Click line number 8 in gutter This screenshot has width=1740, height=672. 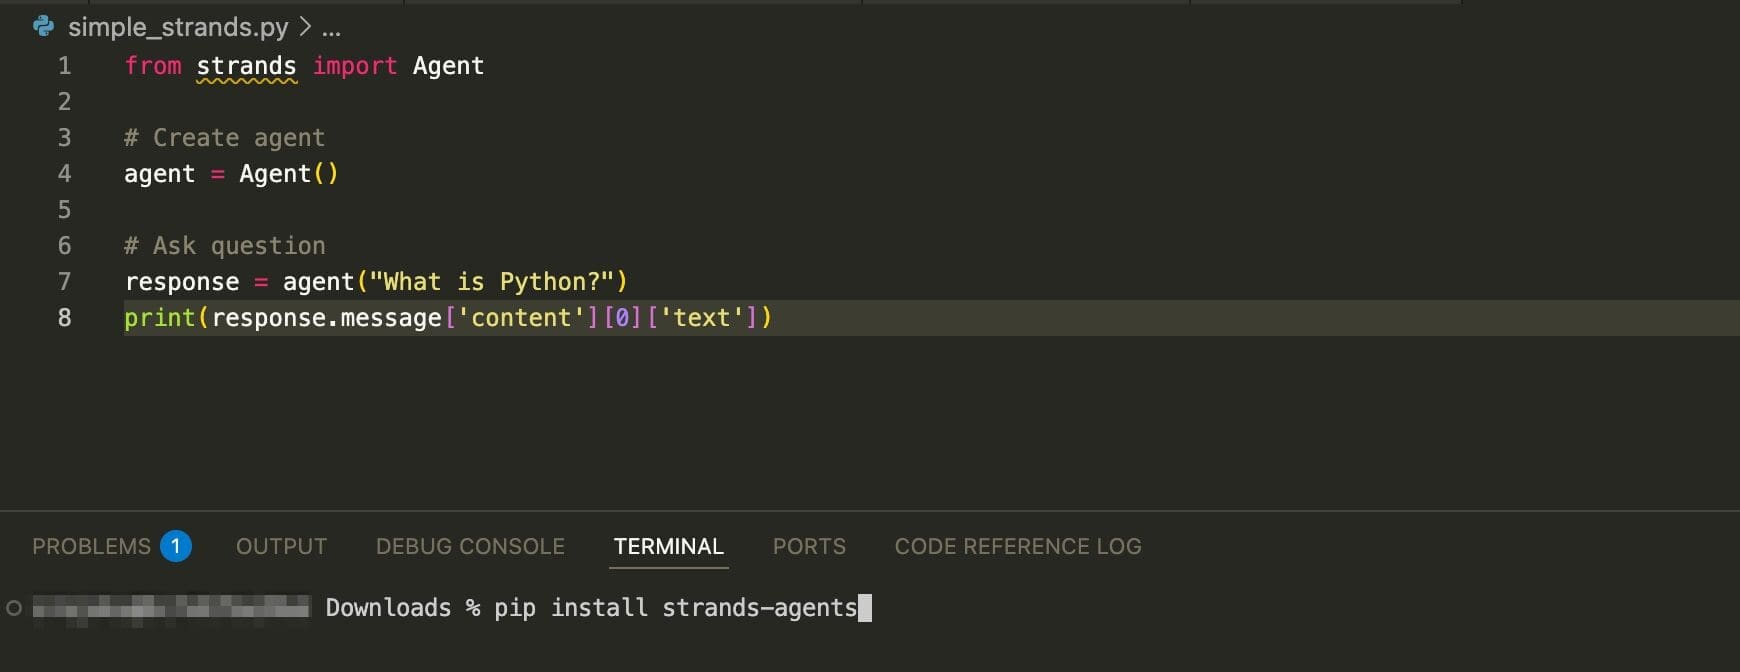coord(65,318)
